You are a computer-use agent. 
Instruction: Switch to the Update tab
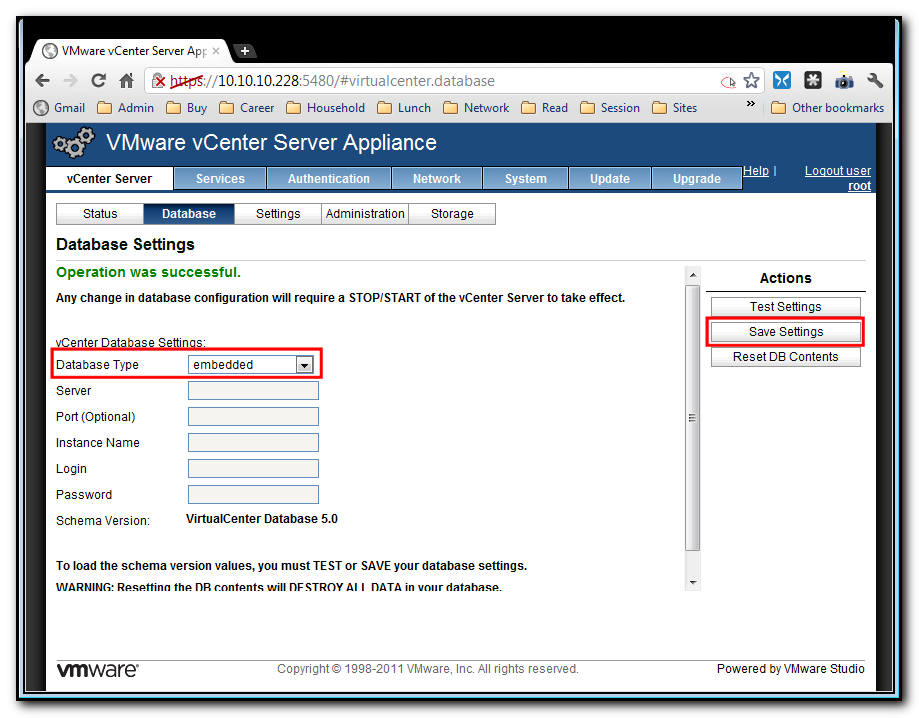point(610,179)
